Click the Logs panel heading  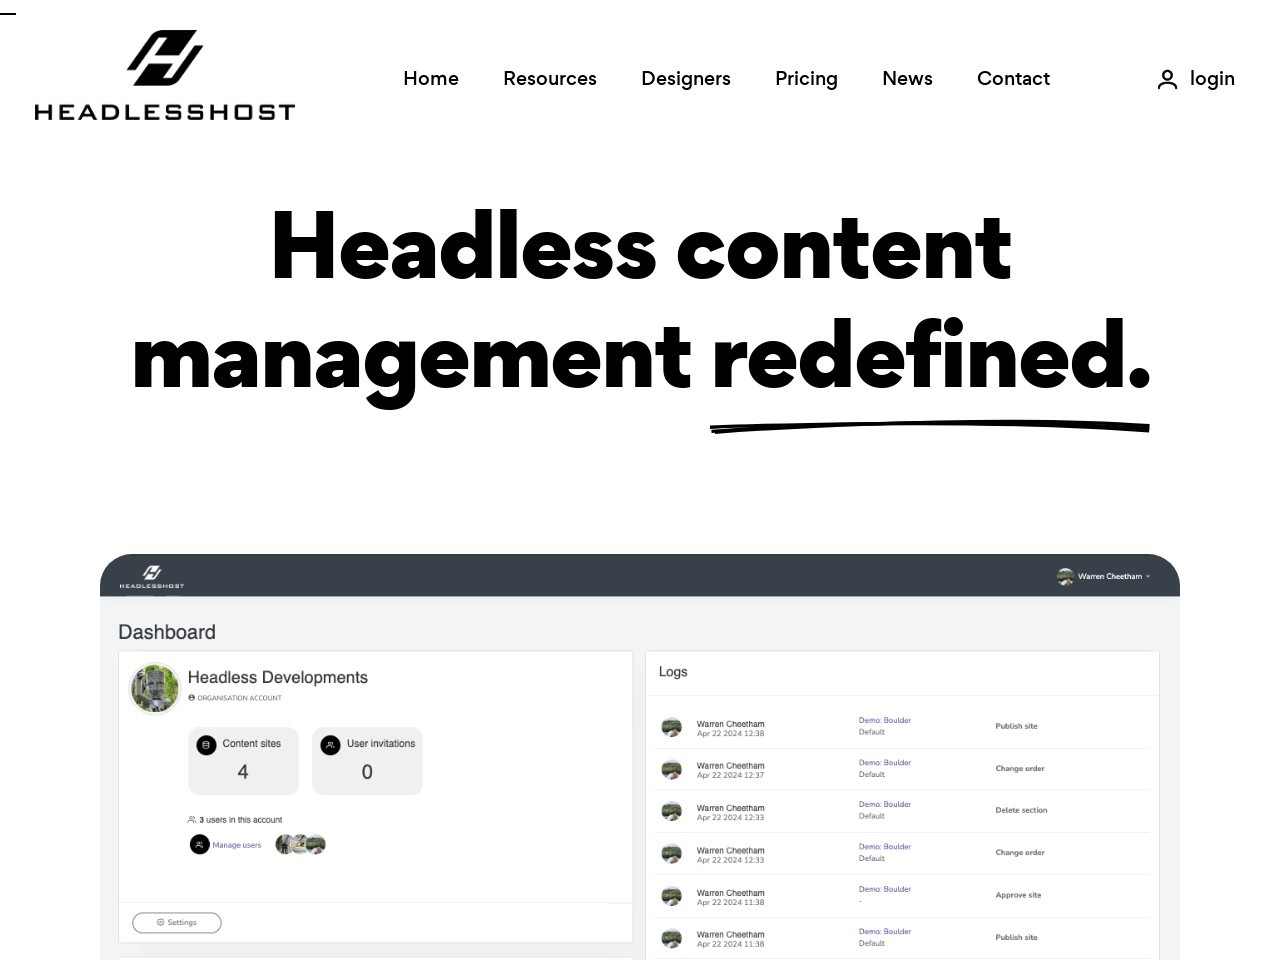click(x=673, y=672)
